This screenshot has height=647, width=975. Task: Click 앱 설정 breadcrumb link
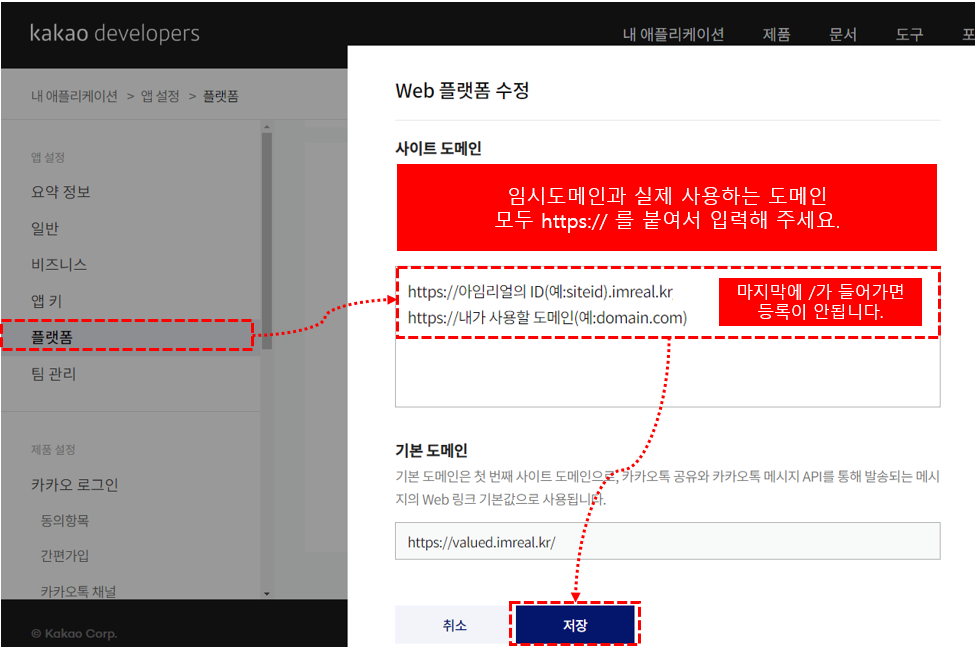click(x=160, y=96)
